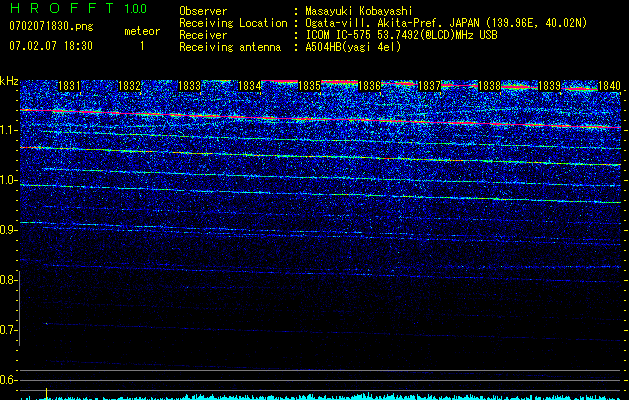Select the 1833 time marker
629x400 pixels.
point(190,87)
